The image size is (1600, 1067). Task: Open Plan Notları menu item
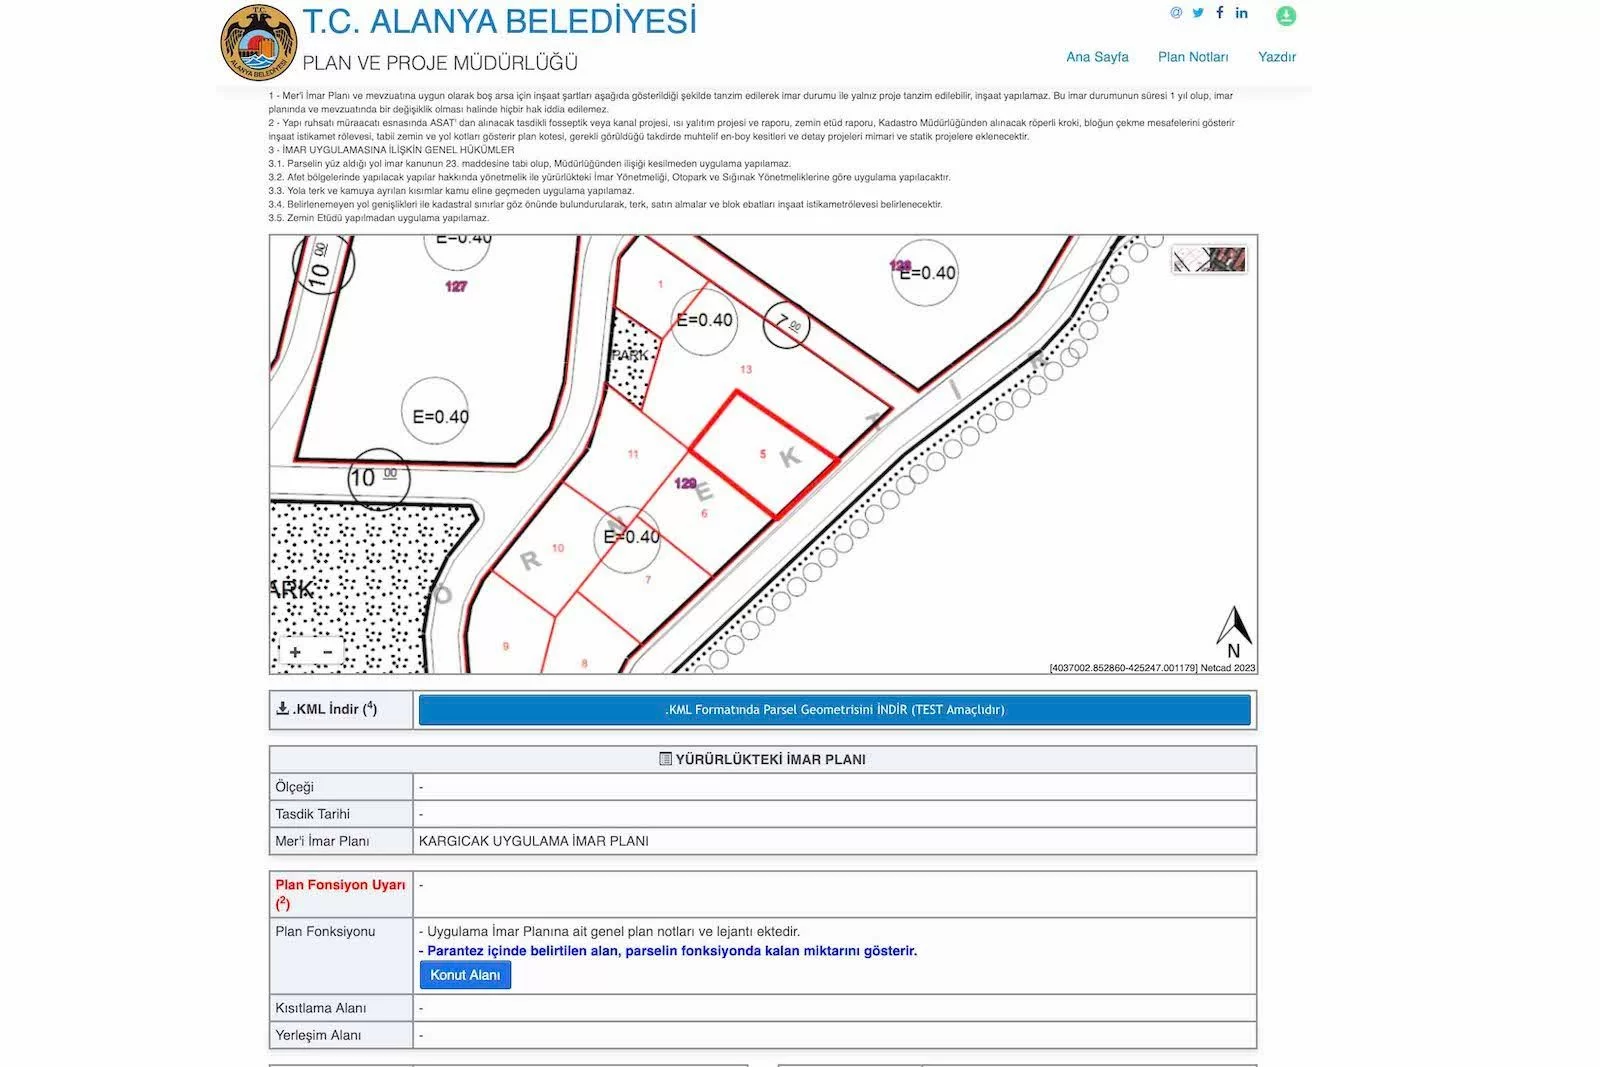click(1192, 57)
